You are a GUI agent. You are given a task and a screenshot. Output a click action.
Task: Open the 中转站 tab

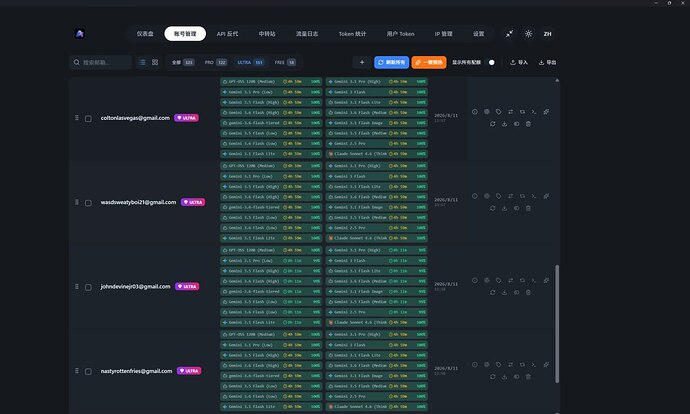click(x=267, y=34)
